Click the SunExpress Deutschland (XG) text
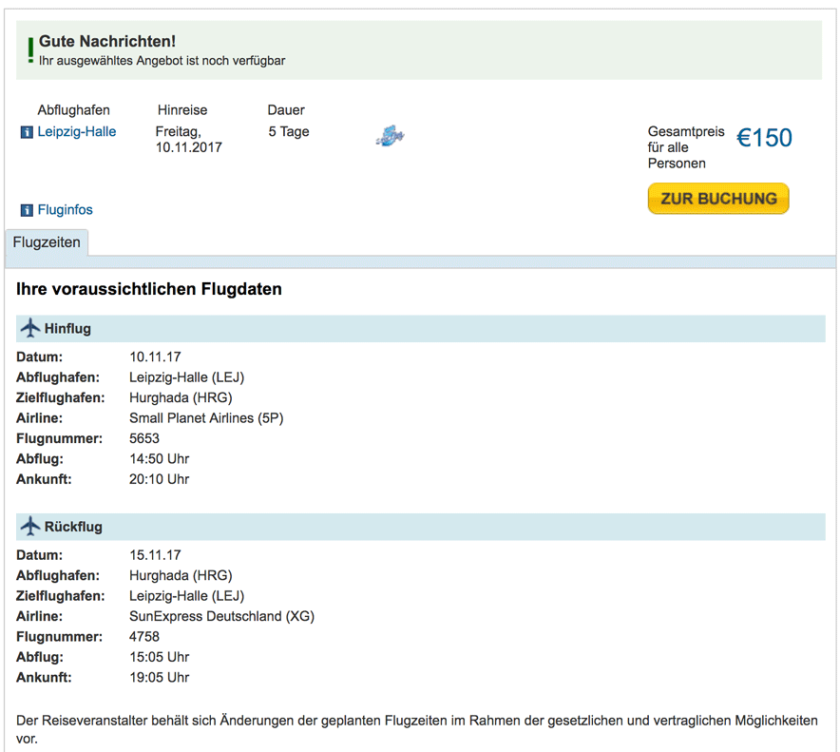The height and width of the screenshot is (752, 840). pos(221,616)
